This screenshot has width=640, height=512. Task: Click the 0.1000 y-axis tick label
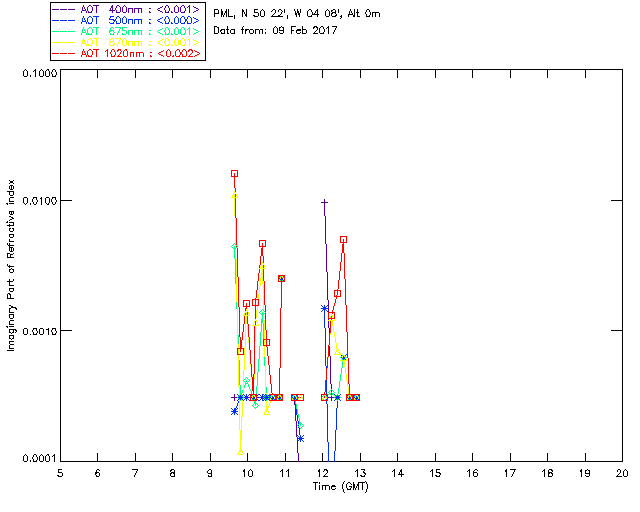point(40,73)
